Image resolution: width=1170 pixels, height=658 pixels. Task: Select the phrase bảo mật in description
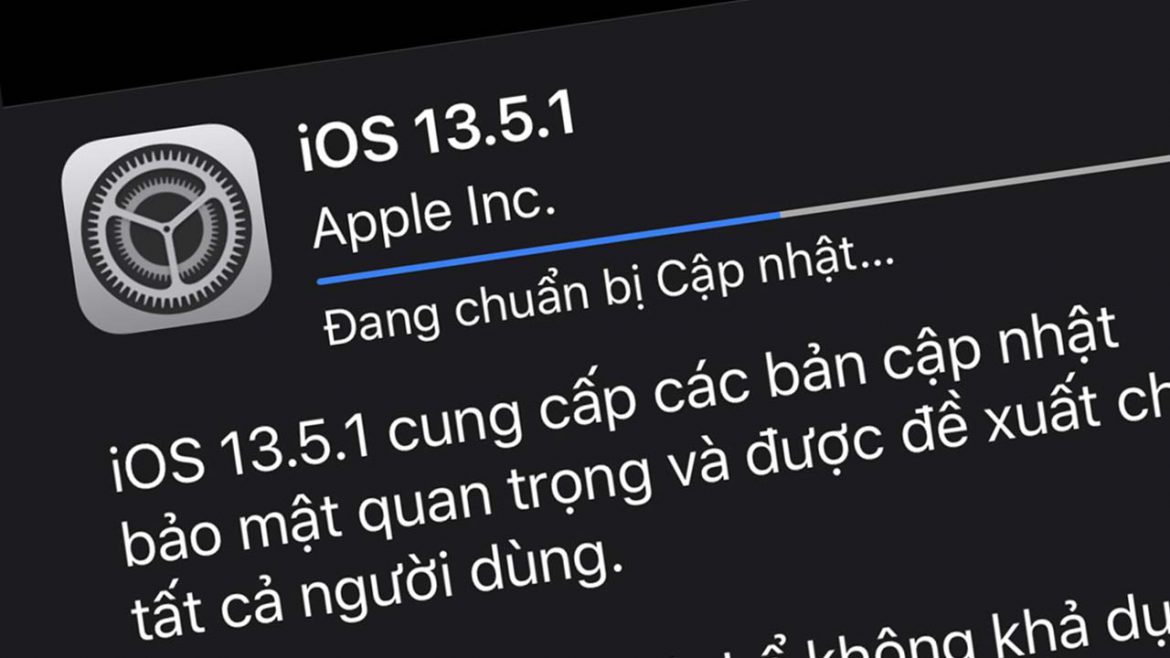(x=229, y=527)
